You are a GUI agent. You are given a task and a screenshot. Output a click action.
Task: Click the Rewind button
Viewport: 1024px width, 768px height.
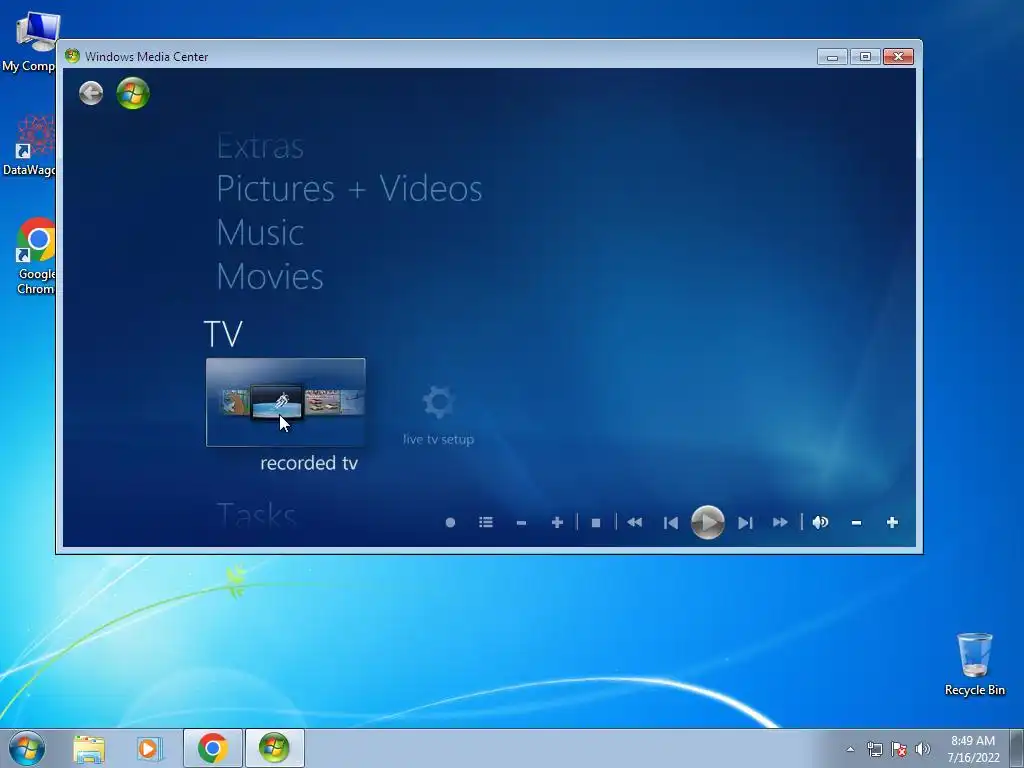635,522
